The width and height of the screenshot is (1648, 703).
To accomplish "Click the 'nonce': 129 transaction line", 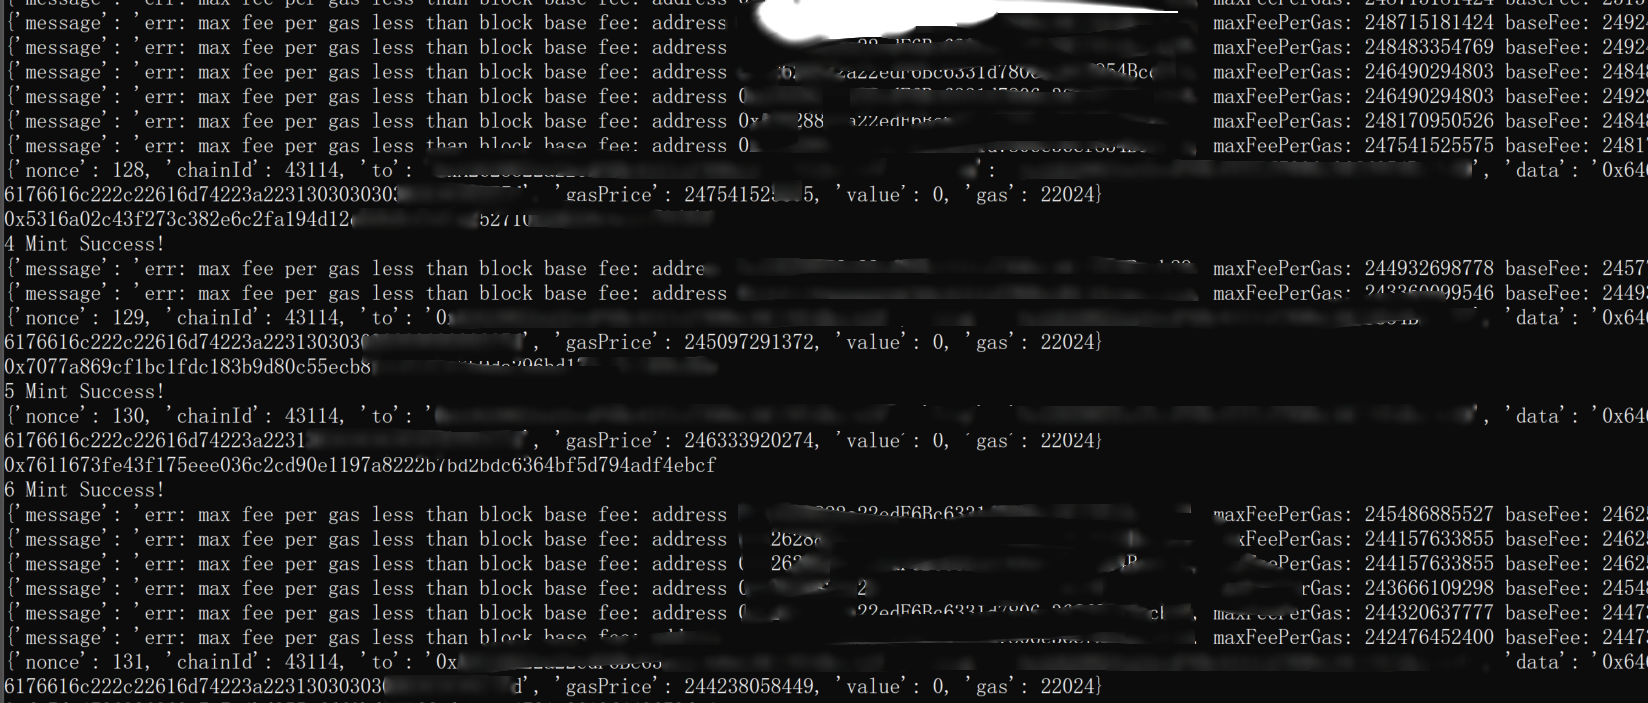I will pos(826,318).
